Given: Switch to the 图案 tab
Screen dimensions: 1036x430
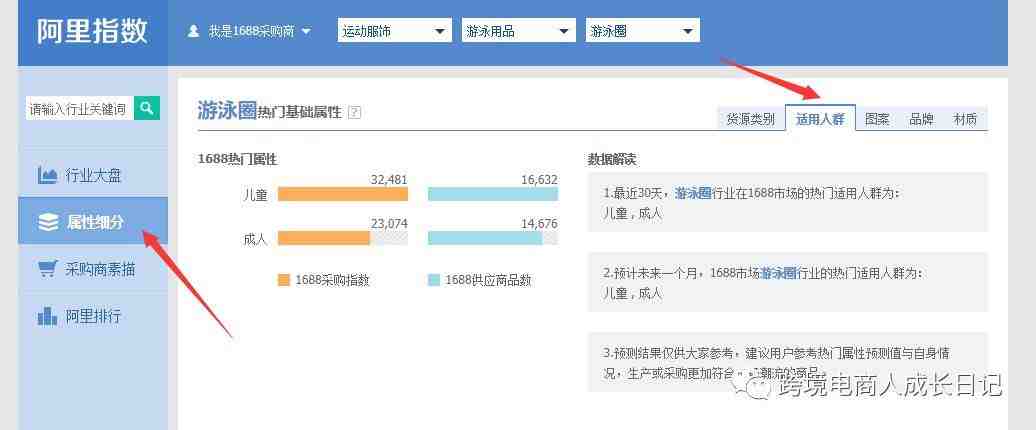Looking at the screenshot, I should click(877, 120).
